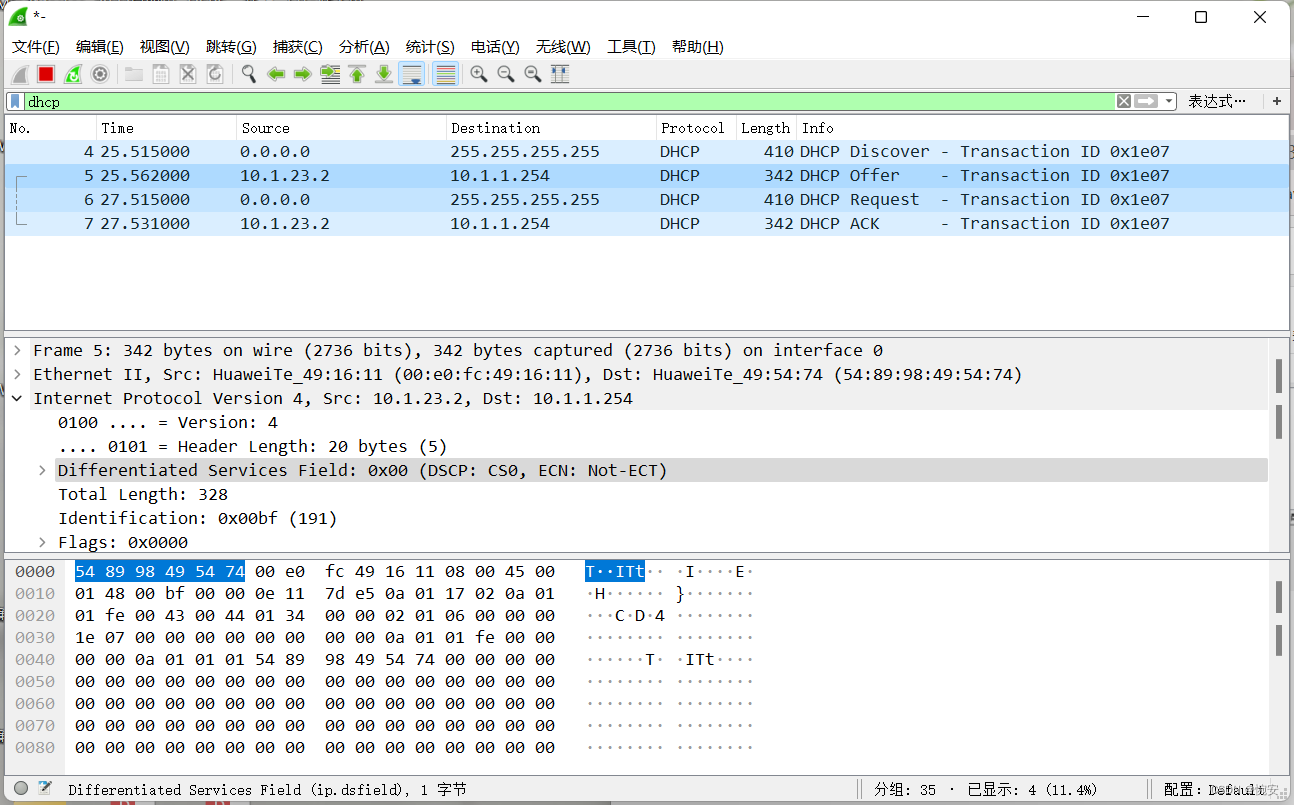This screenshot has height=805, width=1294.
Task: Open the 统计(S) menu
Action: 430,47
